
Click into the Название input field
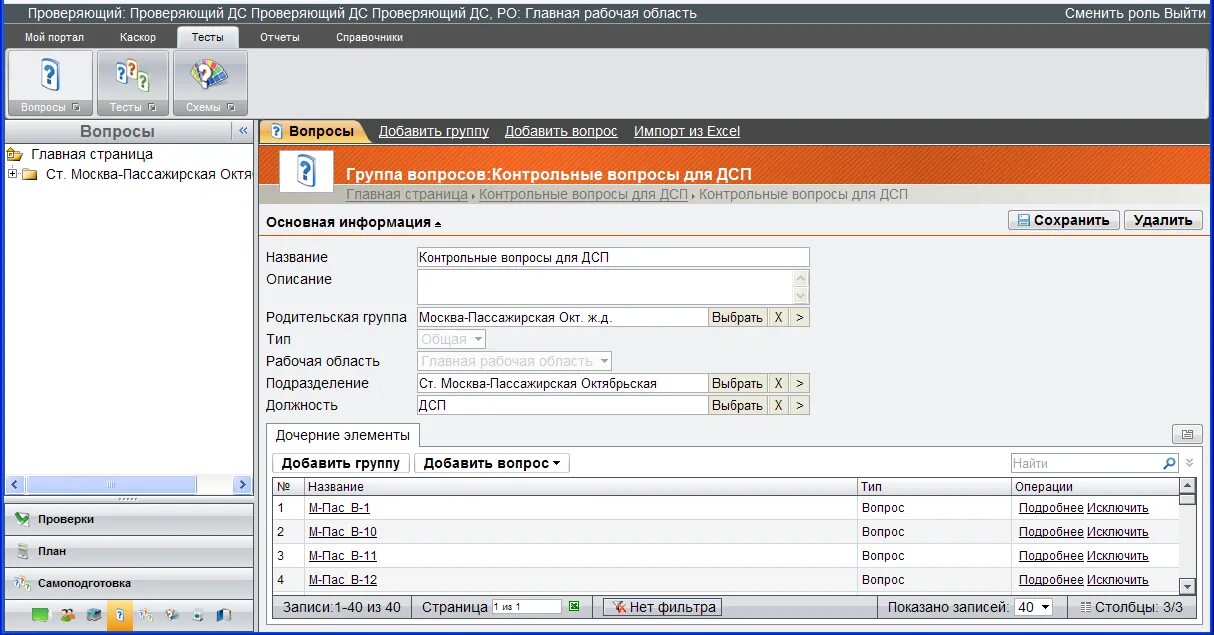point(613,257)
